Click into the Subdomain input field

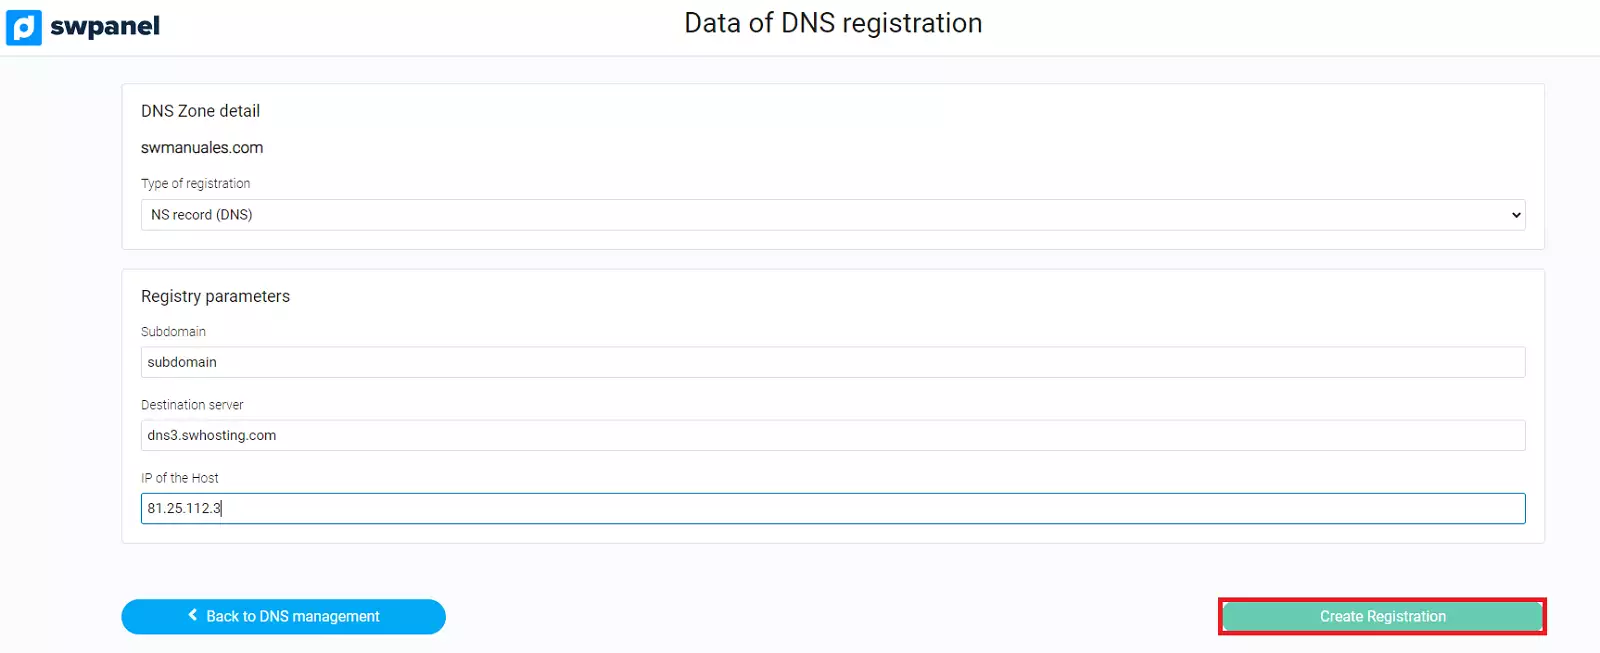pos(832,362)
